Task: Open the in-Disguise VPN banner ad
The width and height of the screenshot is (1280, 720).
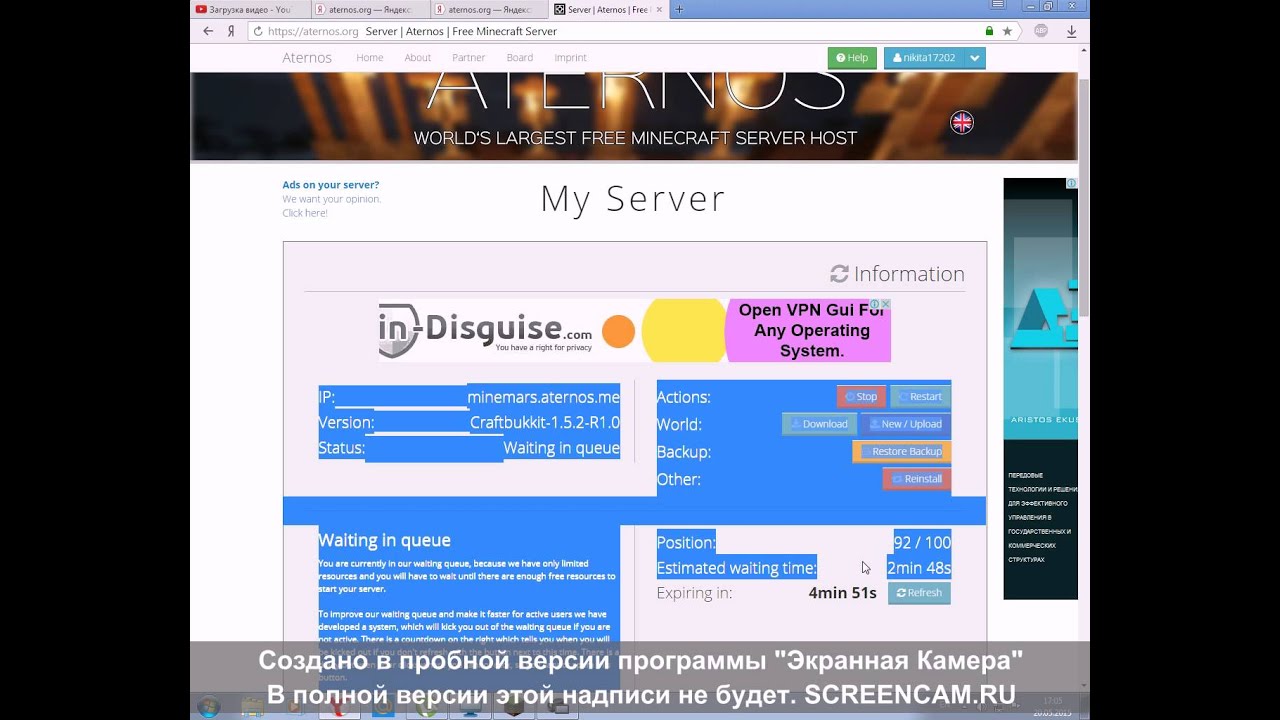Action: click(x=634, y=331)
